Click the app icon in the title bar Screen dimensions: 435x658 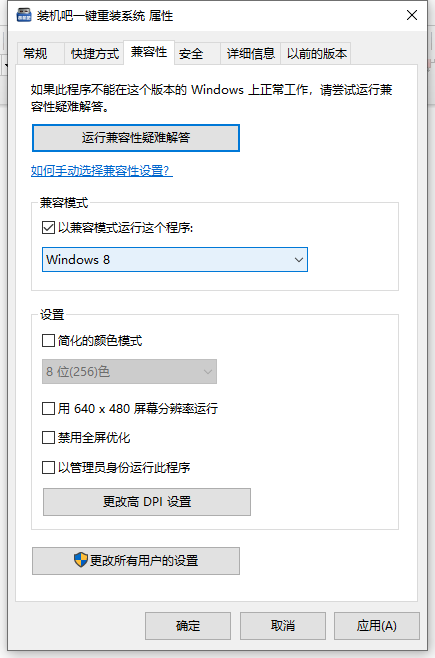pyautogui.click(x=24, y=15)
